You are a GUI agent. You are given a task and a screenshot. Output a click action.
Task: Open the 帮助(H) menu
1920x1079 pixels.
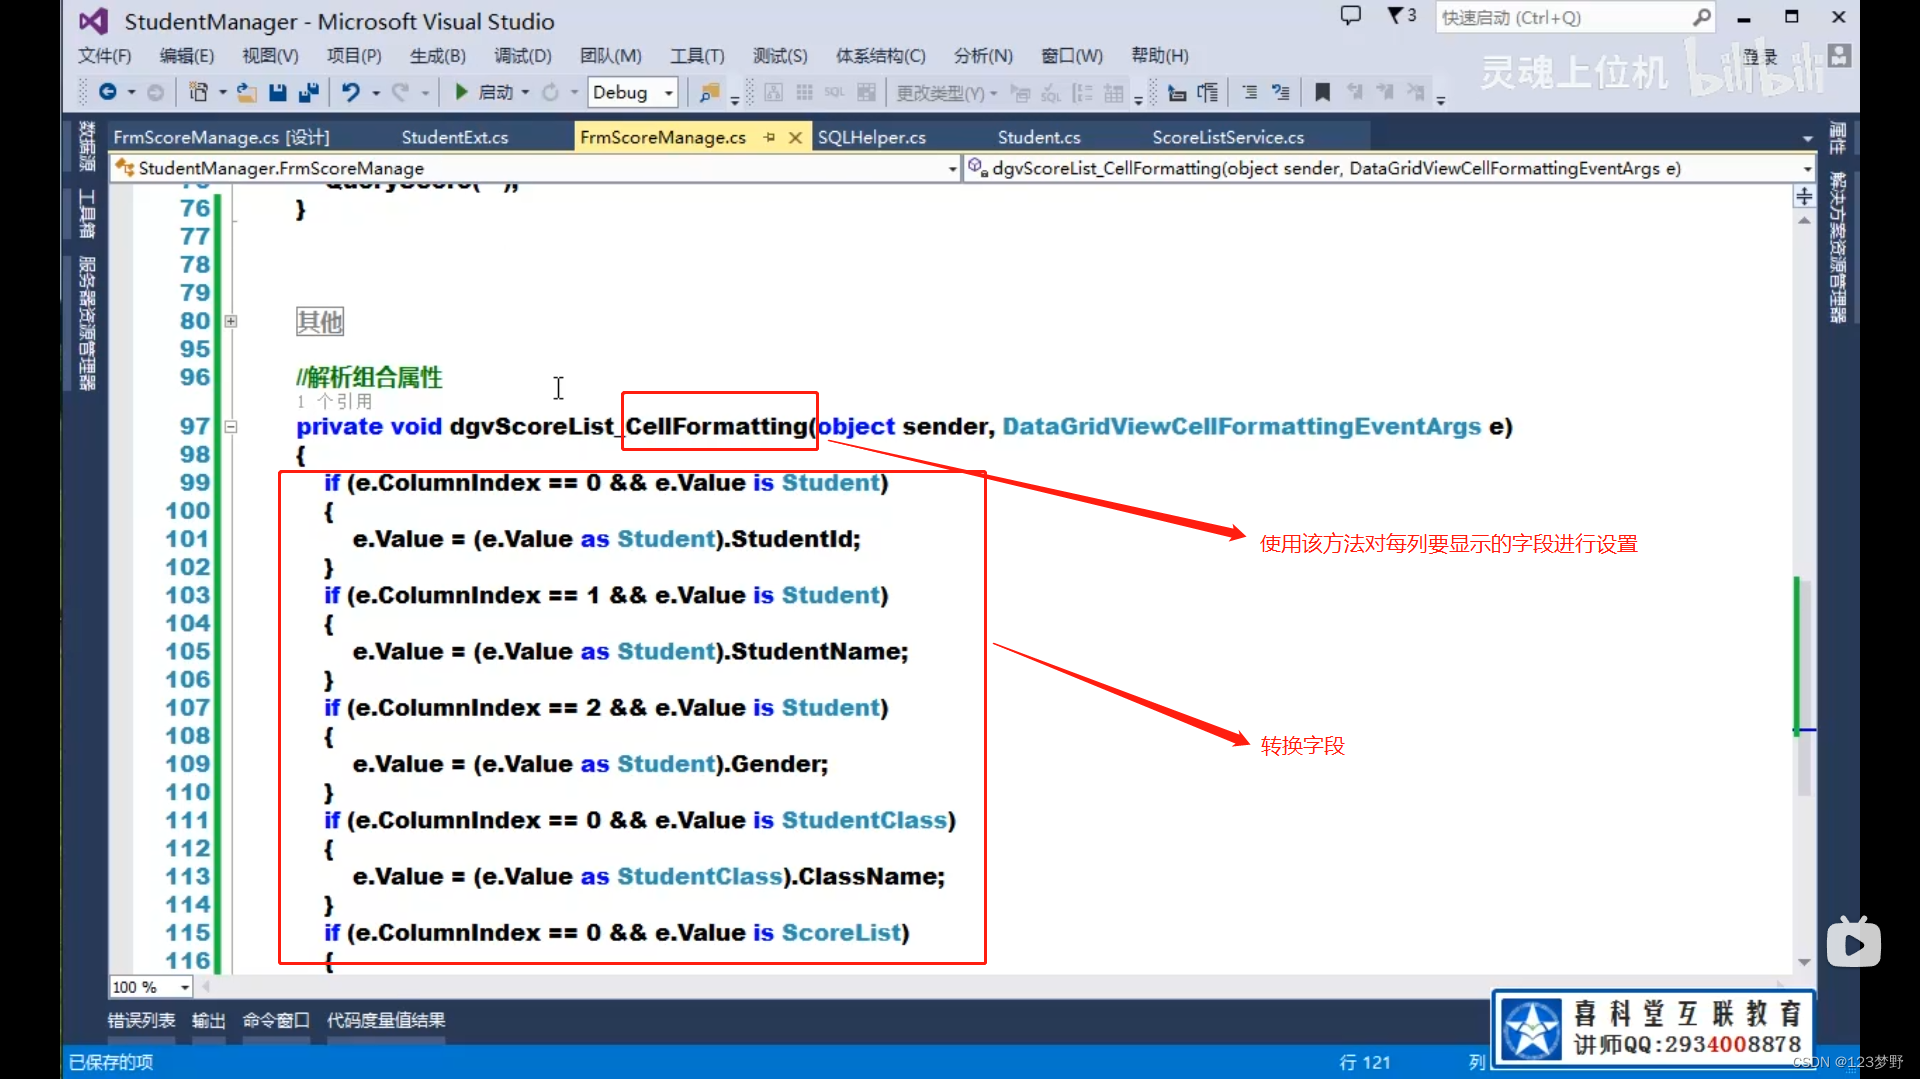(x=1160, y=56)
